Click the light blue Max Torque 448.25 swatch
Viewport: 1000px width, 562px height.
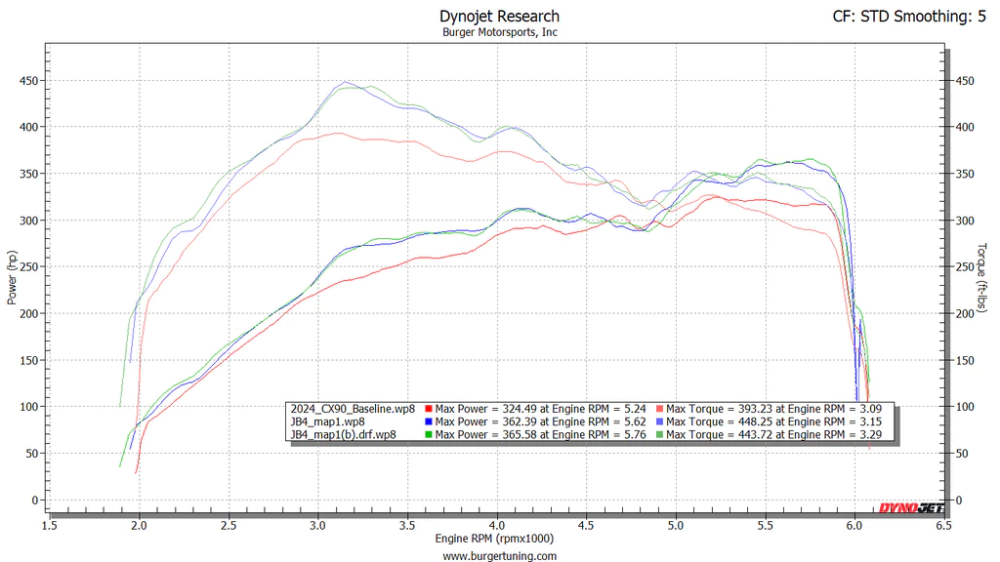(x=659, y=422)
